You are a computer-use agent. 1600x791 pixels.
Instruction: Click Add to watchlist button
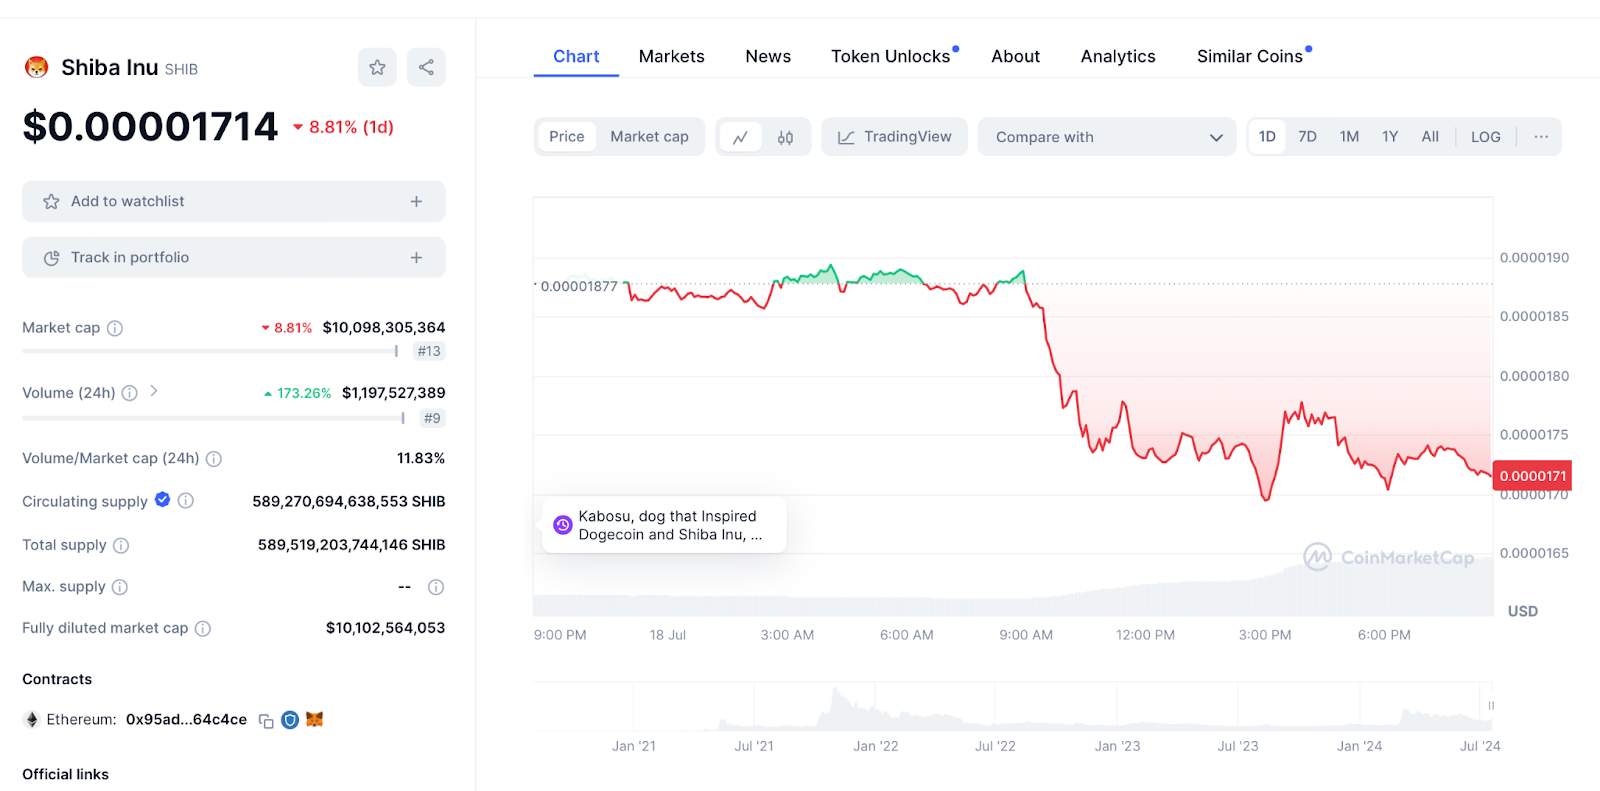(234, 201)
